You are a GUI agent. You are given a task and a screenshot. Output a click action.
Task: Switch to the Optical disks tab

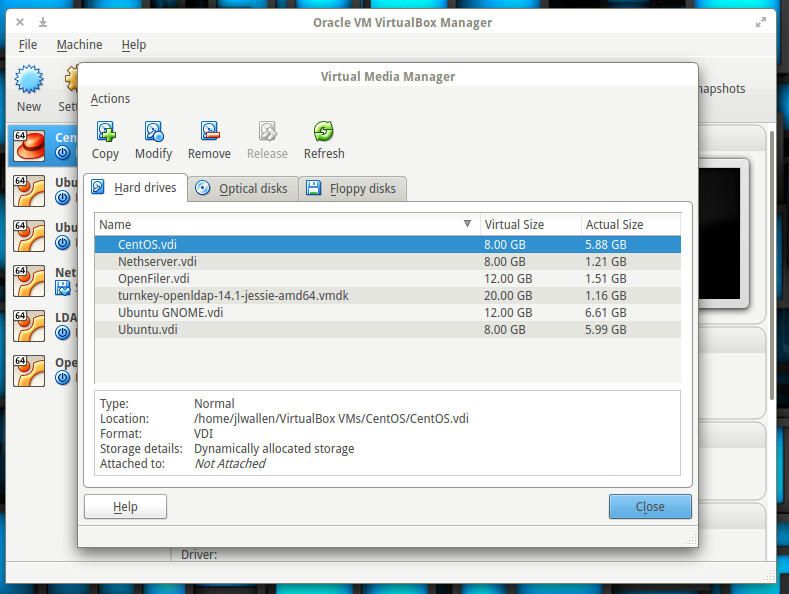coord(244,188)
